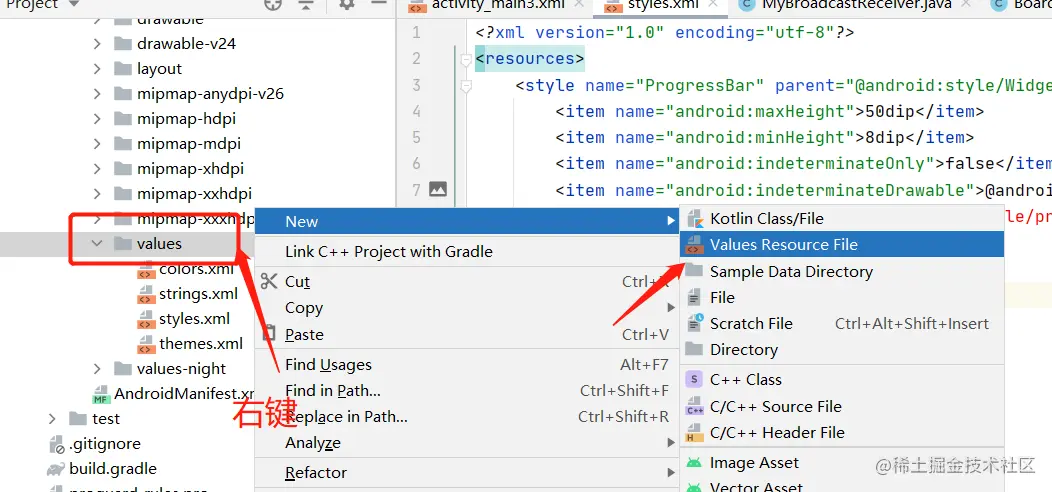The height and width of the screenshot is (492, 1052).
Task: Hide the Project tool window
Action: click(378, 3)
